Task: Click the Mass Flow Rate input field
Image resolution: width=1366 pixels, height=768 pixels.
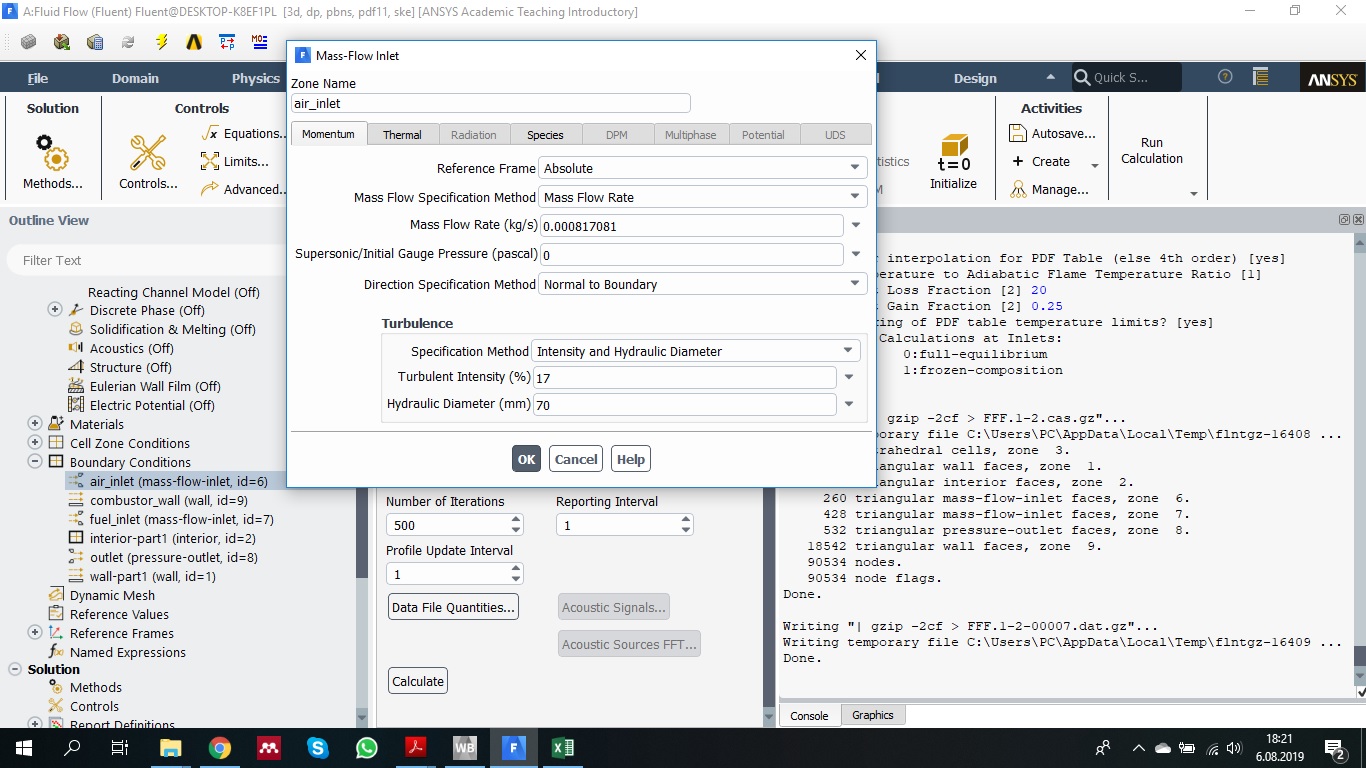Action: click(x=692, y=226)
